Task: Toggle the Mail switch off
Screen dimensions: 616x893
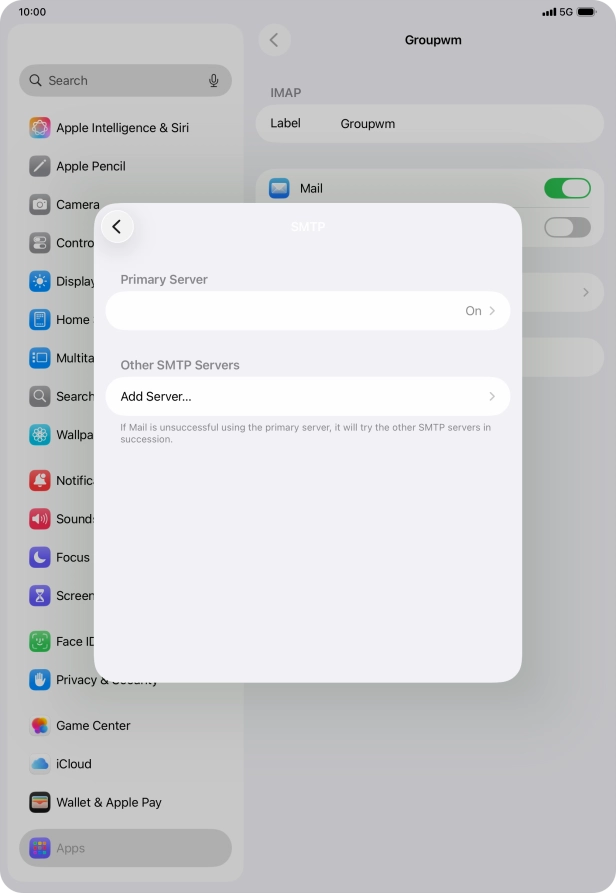Action: coord(566,188)
